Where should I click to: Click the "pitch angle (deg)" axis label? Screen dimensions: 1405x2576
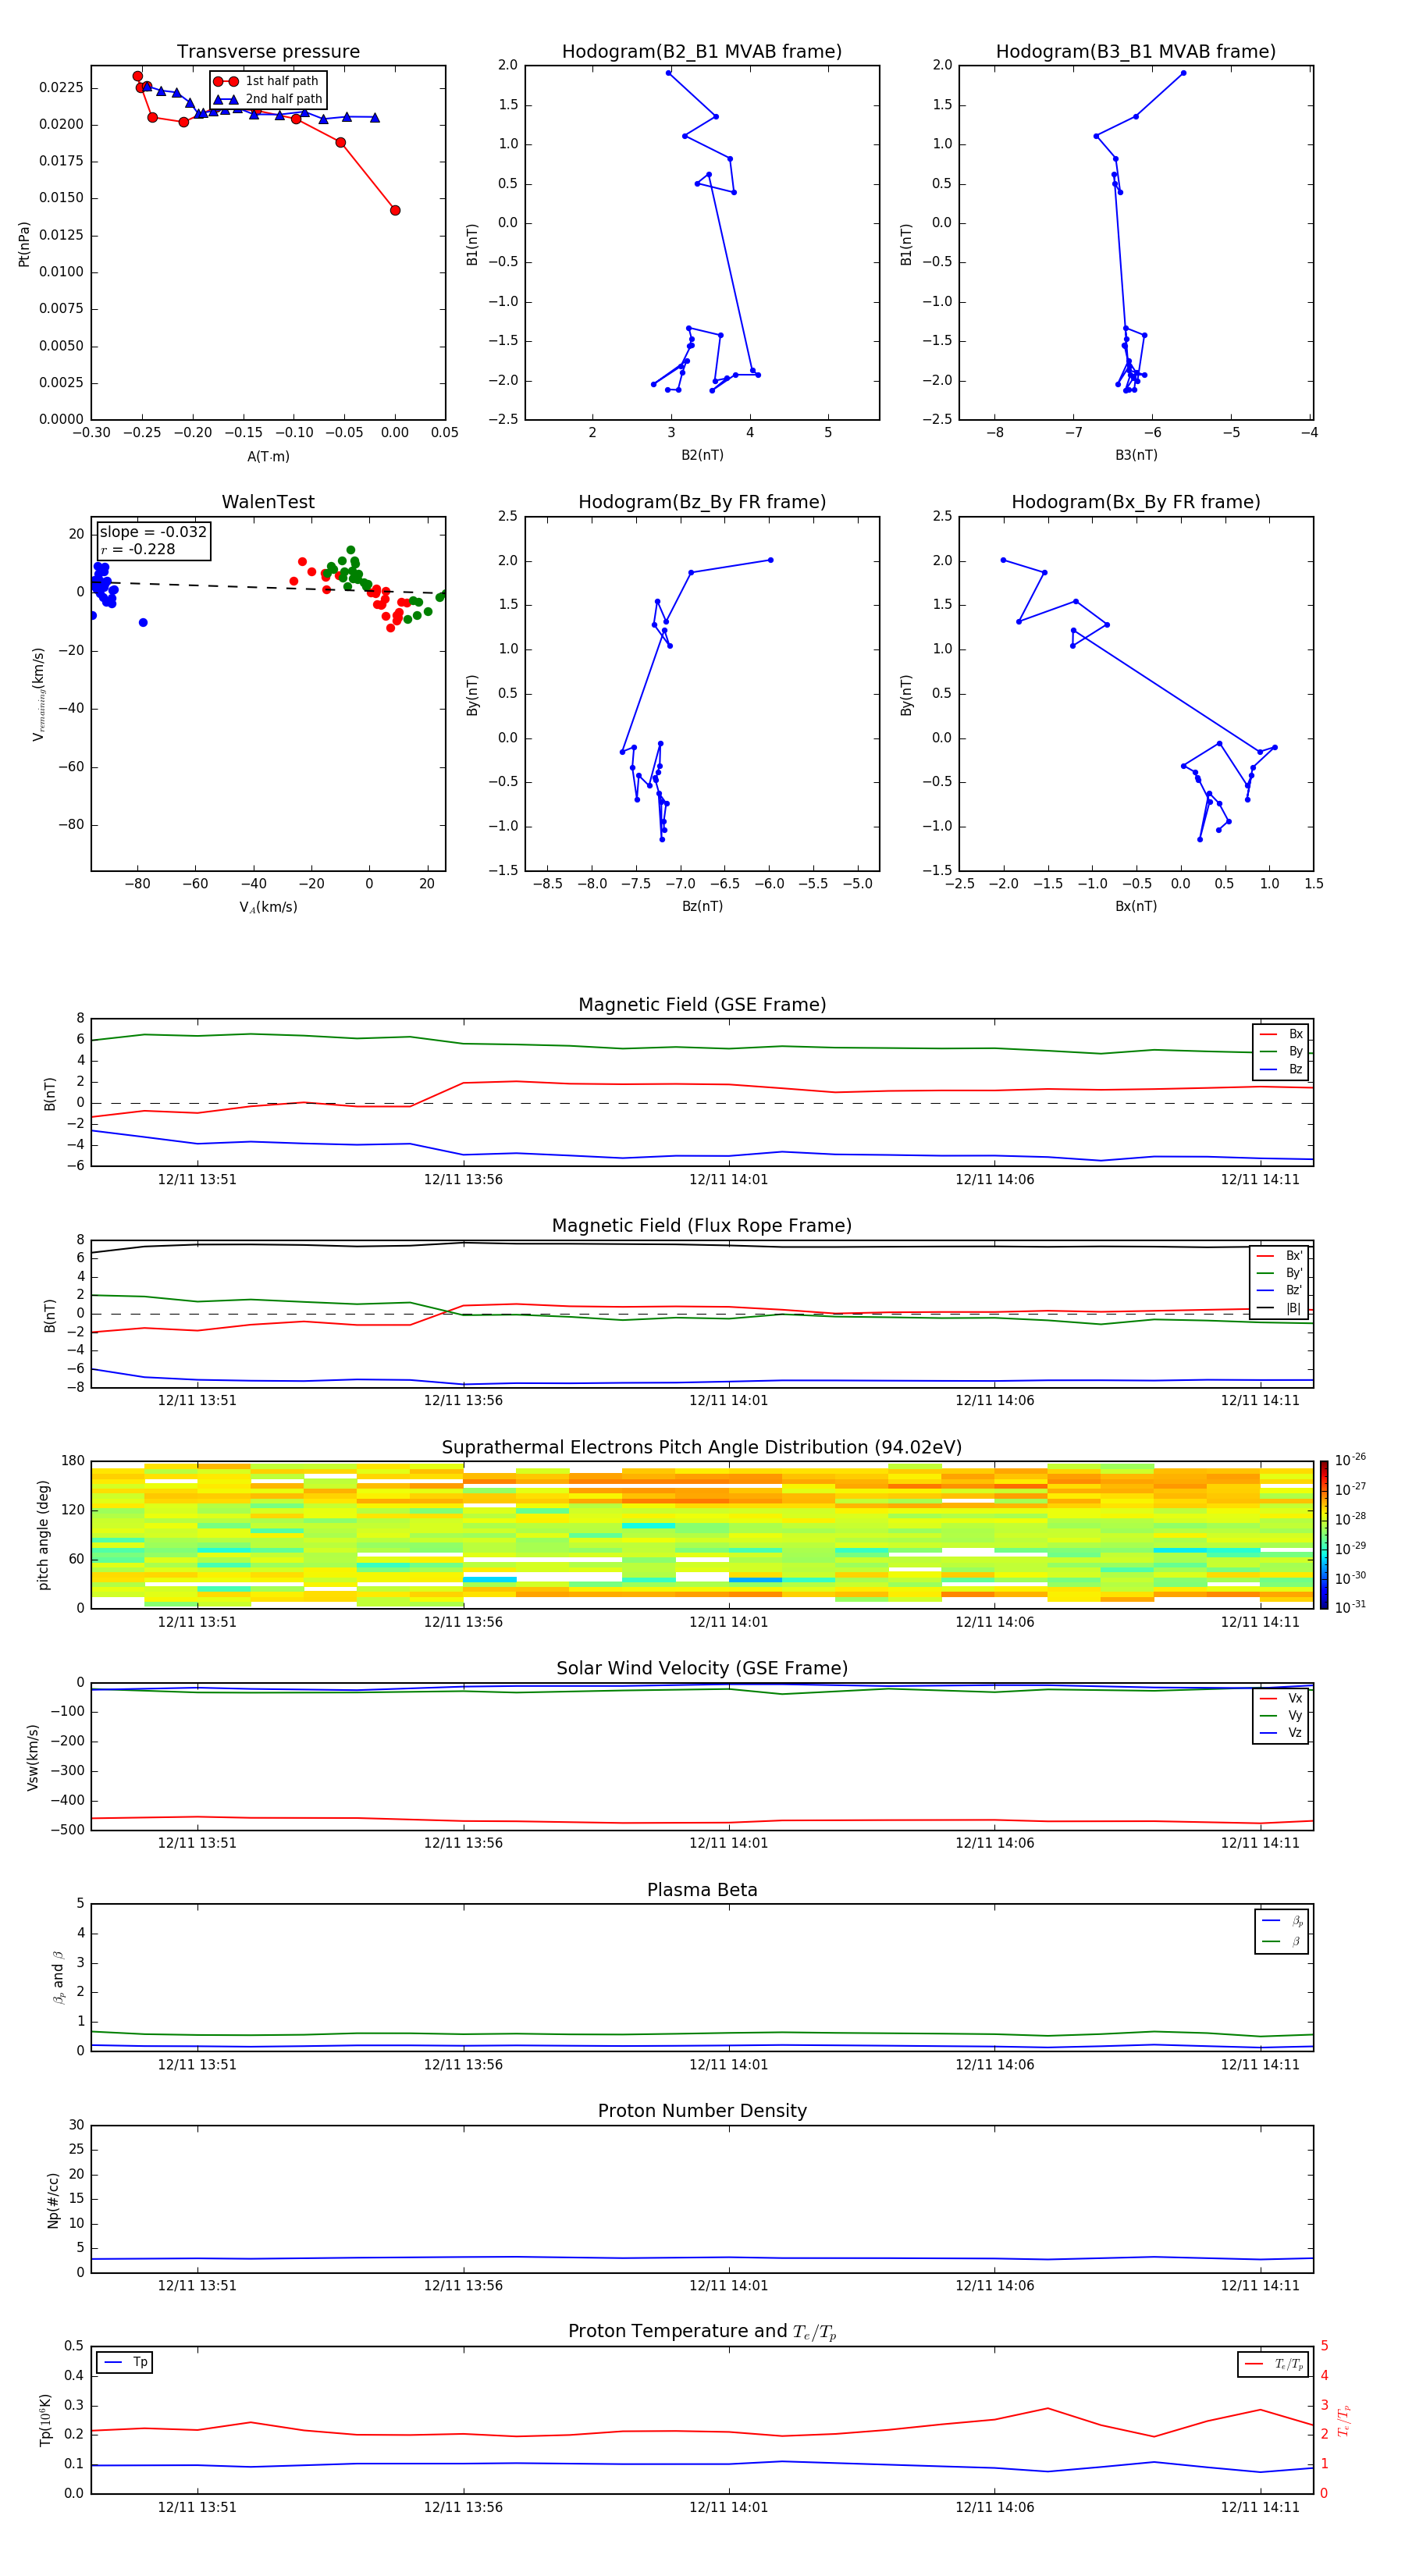pos(43,1535)
